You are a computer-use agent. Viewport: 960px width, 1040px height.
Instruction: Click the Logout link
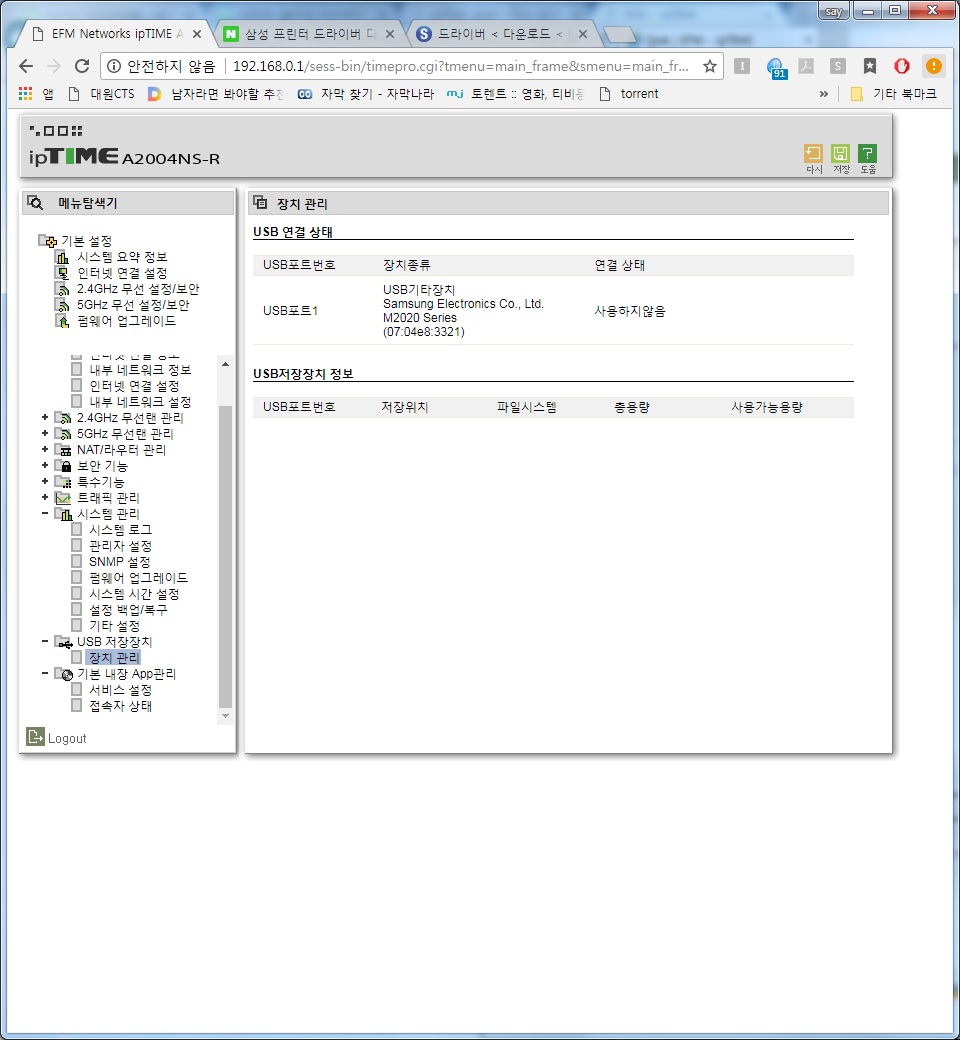[67, 738]
